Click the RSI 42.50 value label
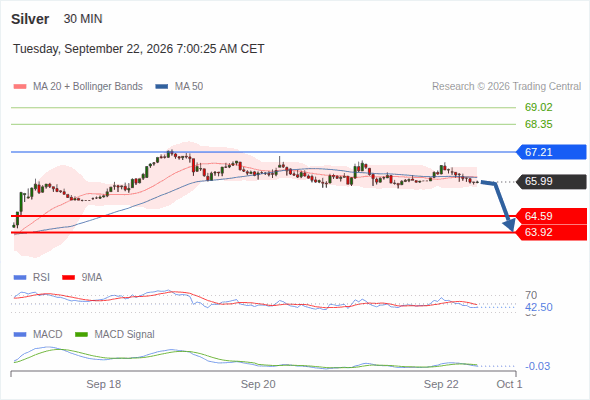The image size is (590, 400). click(538, 307)
